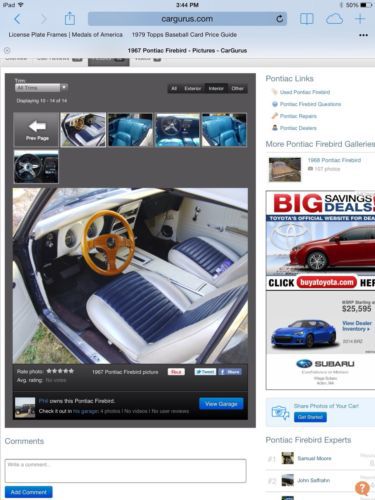This screenshot has height=500, width=375.
Task: Tap the Safari back arrow
Action: click(x=17, y=19)
